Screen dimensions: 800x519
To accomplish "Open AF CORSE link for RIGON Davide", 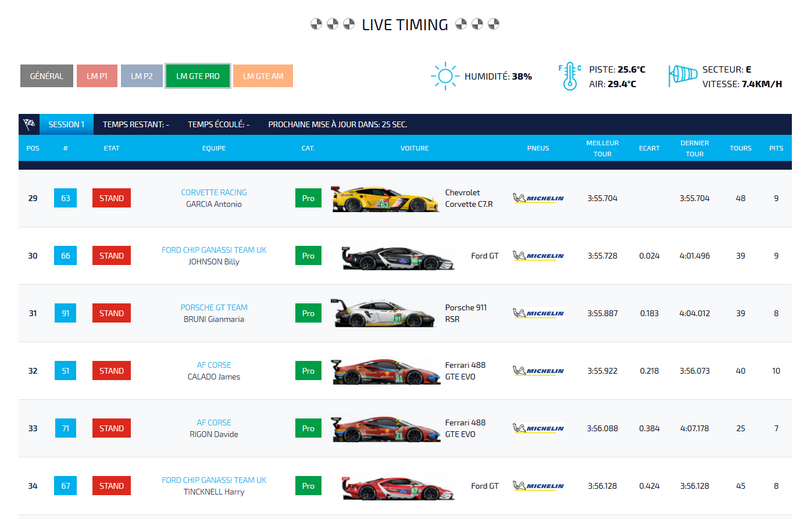I will pyautogui.click(x=214, y=423).
